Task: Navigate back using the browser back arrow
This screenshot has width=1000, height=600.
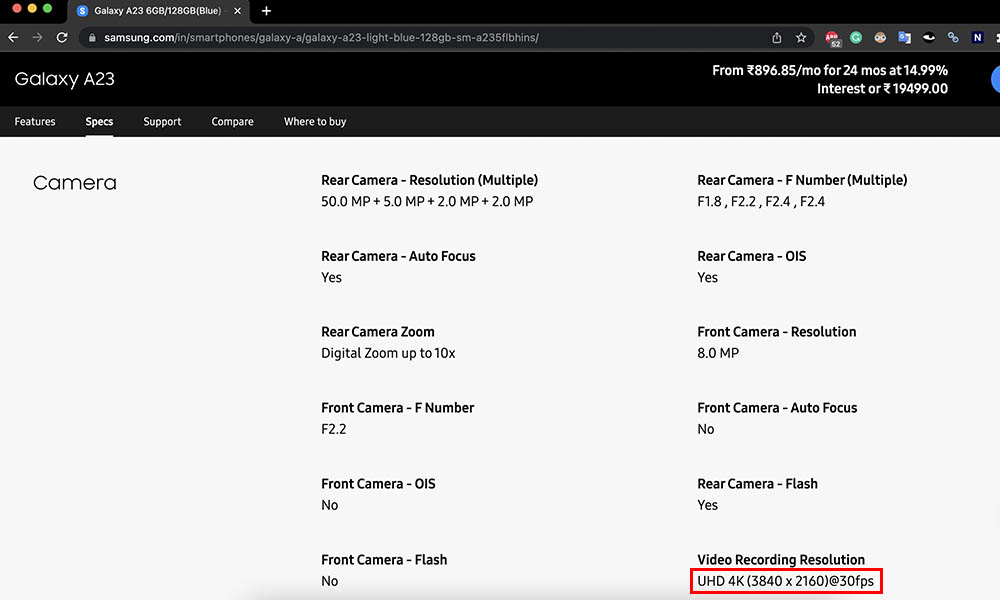Action: 12,37
